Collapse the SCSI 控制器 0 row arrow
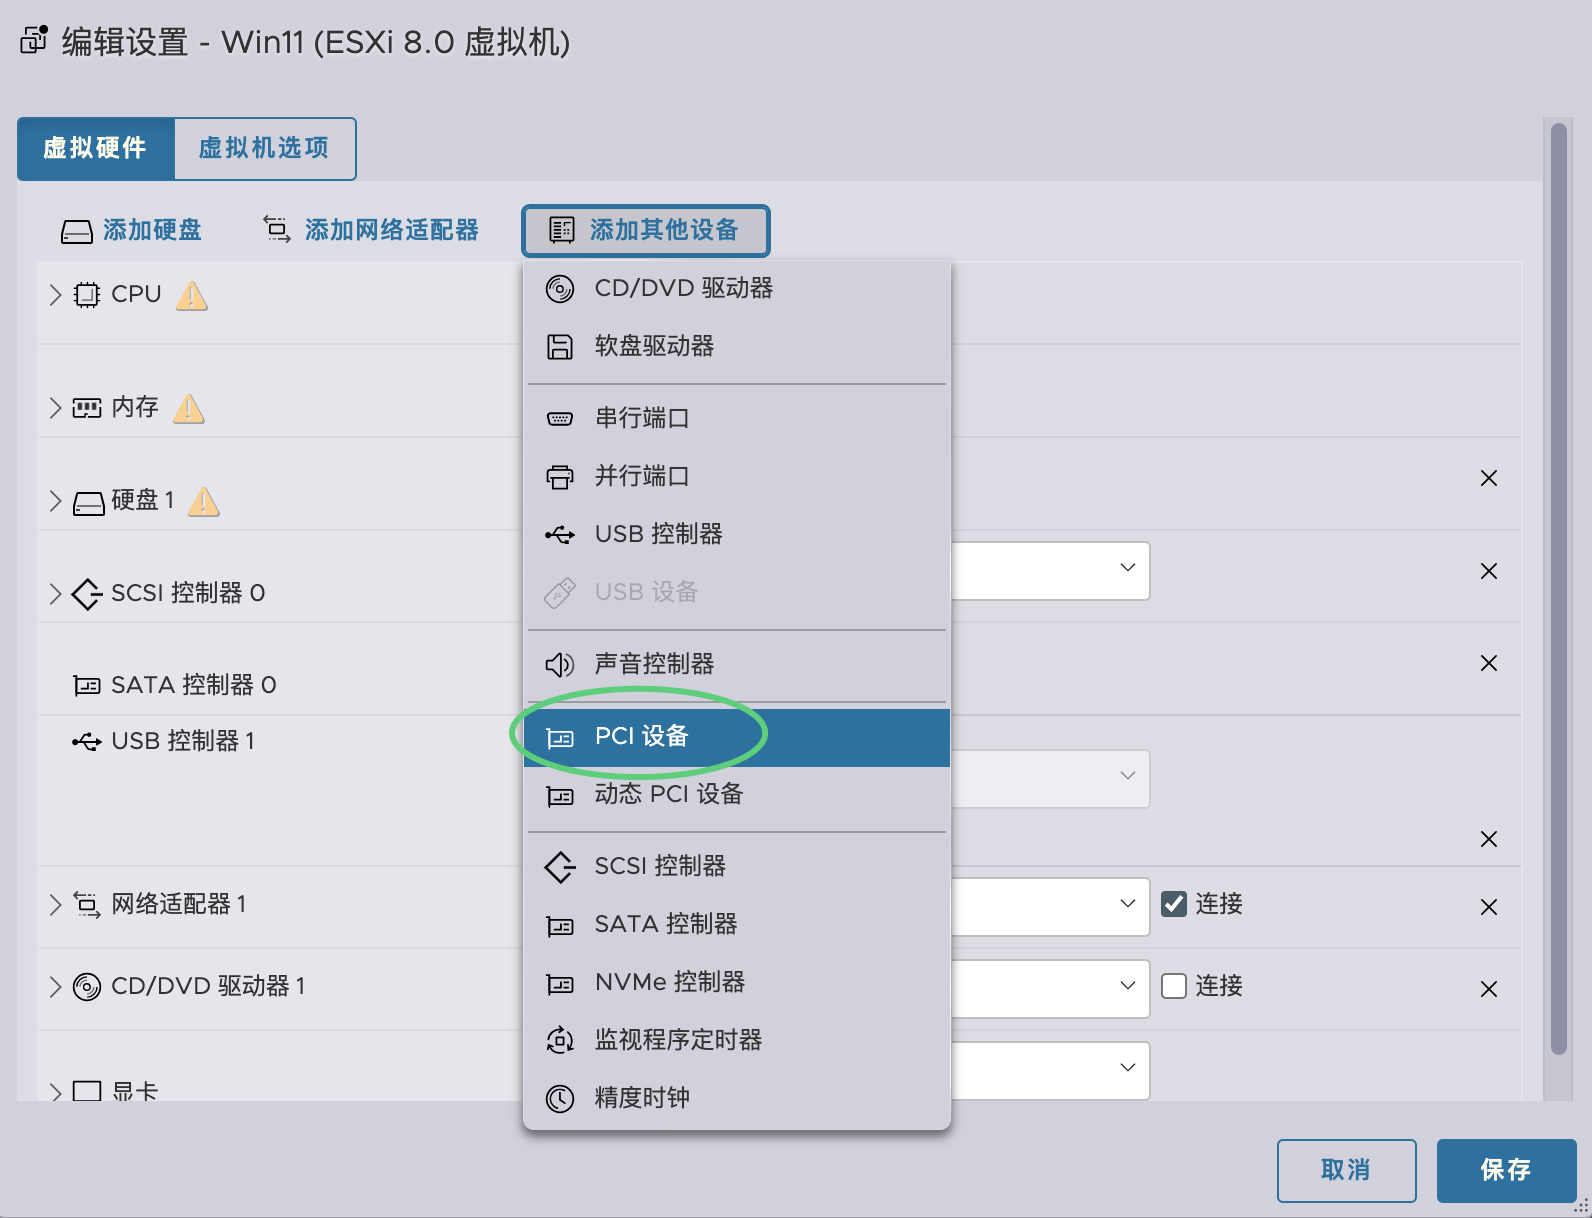Viewport: 1592px width, 1218px height. [x=54, y=593]
